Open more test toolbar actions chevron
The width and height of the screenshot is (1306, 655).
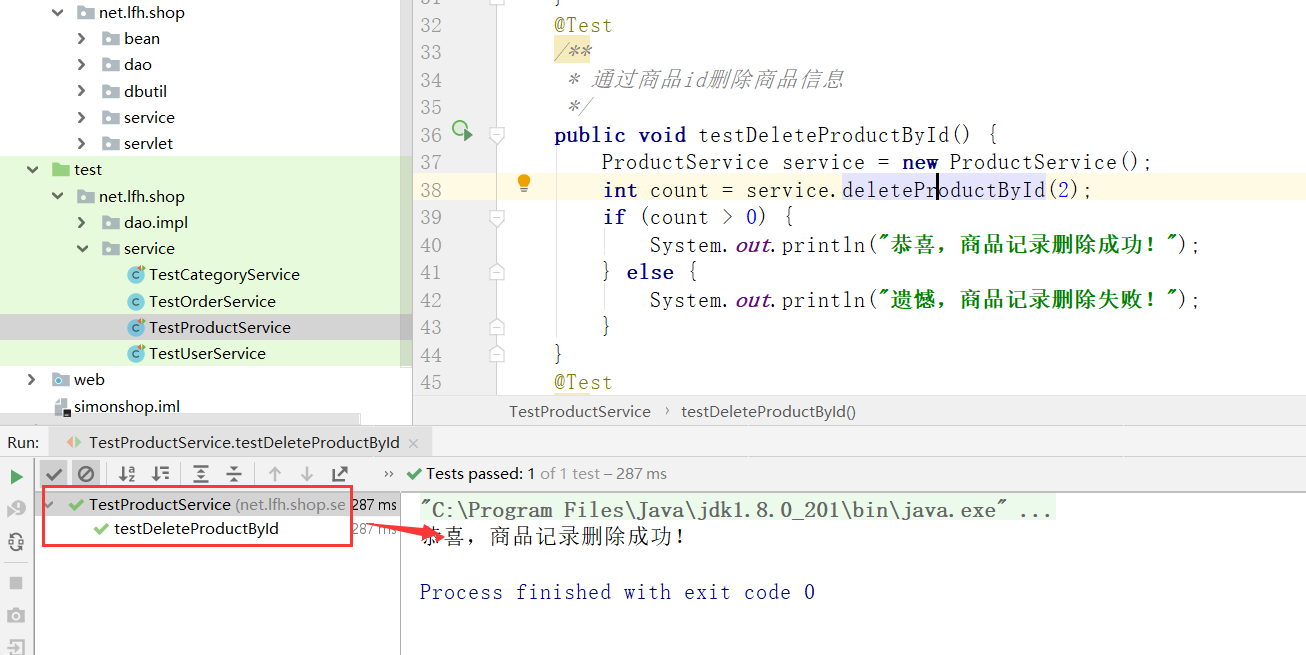(389, 473)
